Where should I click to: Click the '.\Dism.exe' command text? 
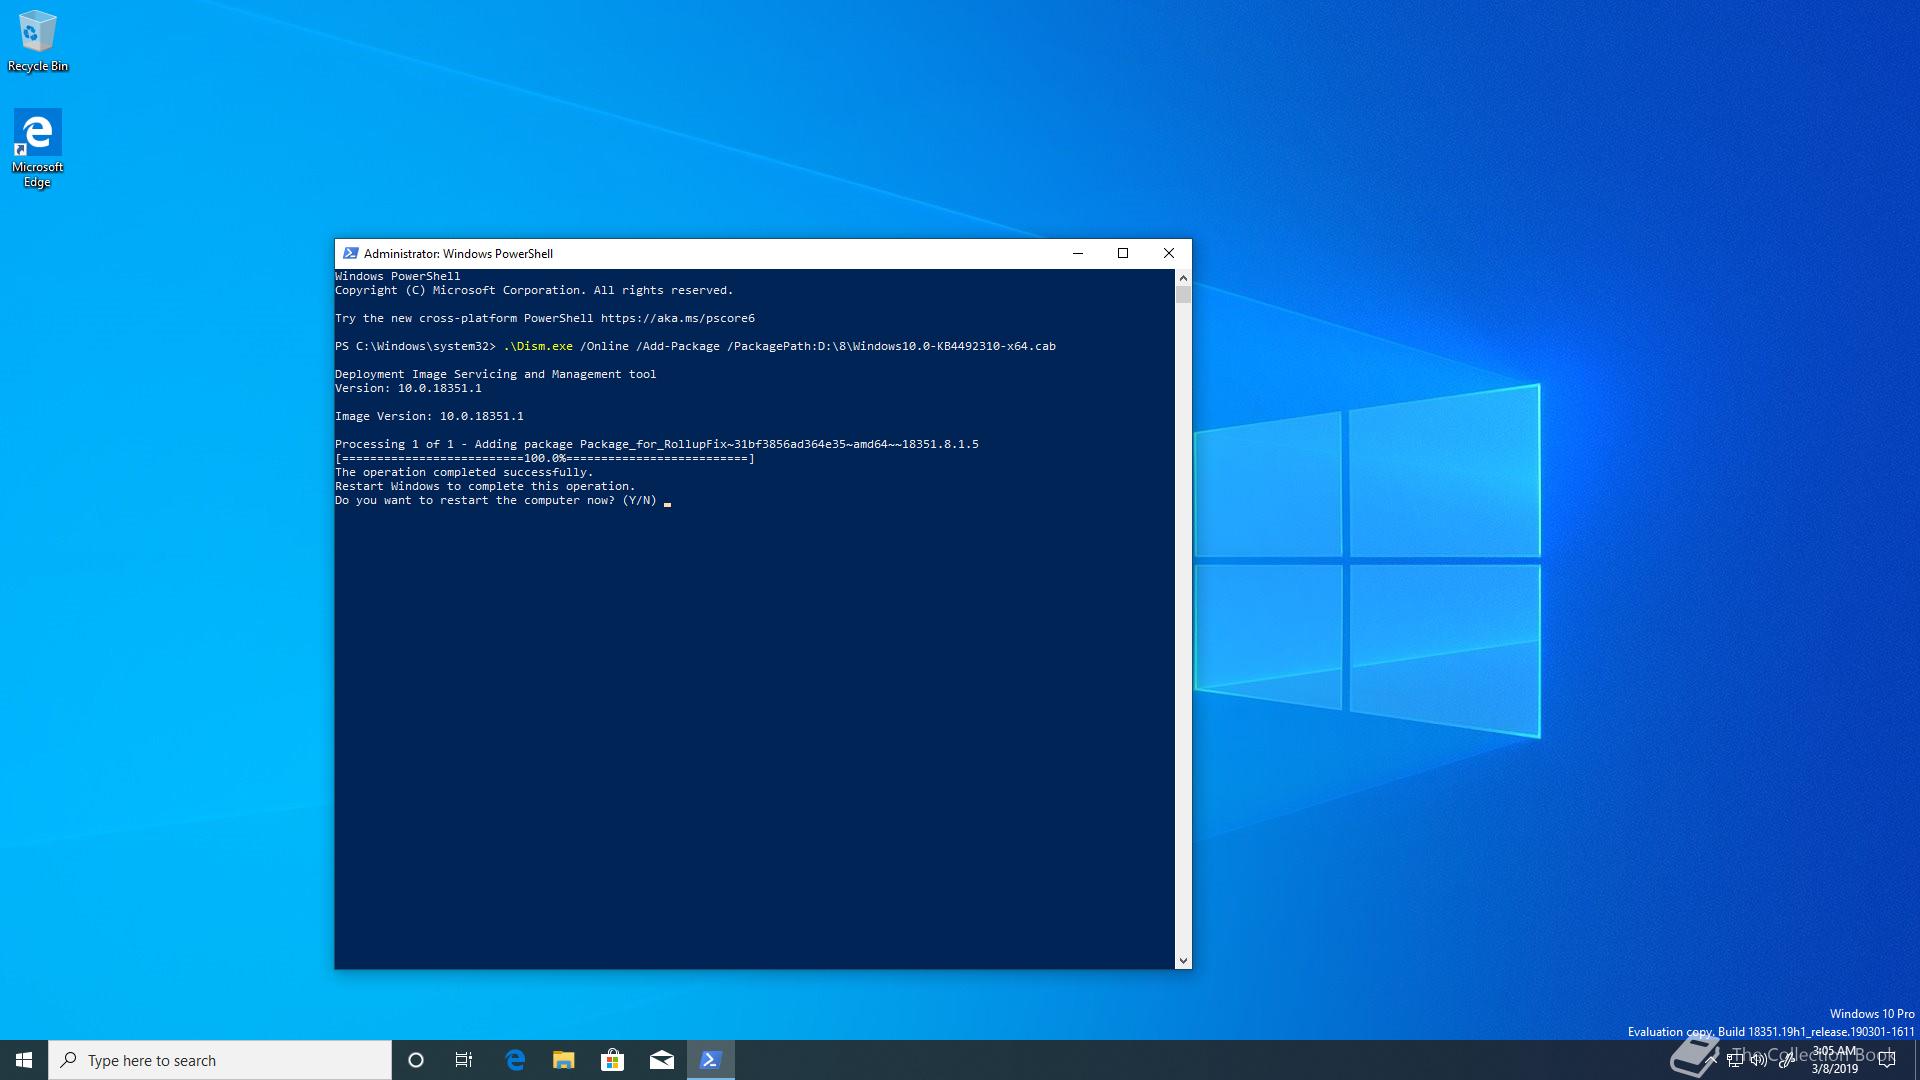point(538,346)
